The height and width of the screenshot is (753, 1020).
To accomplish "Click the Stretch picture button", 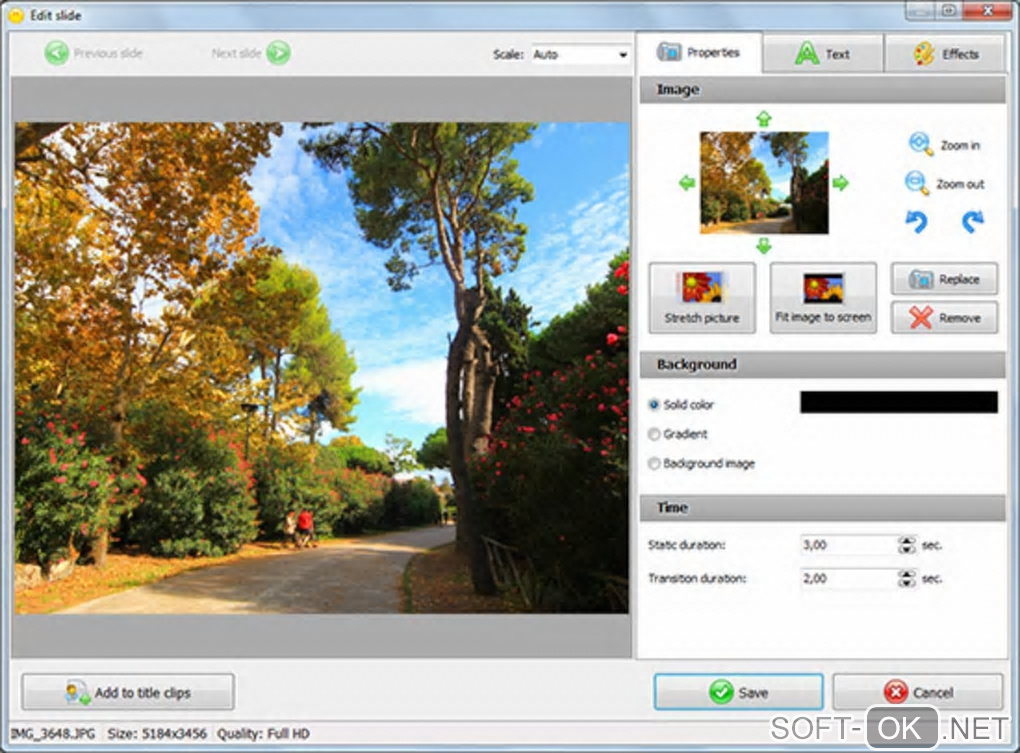I will (702, 298).
